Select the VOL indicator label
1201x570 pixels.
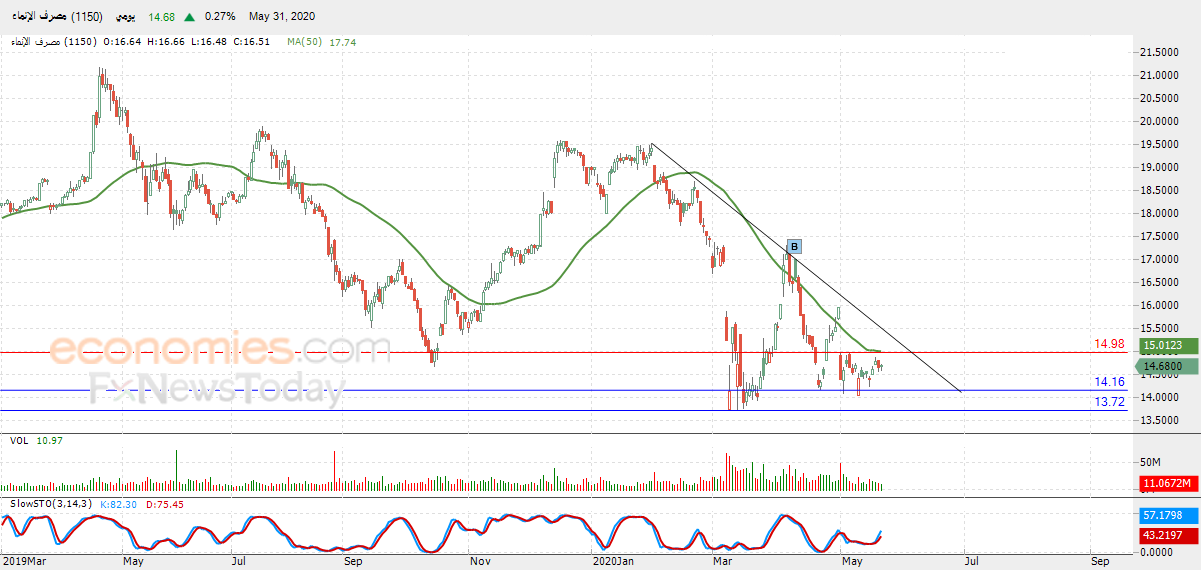pos(19,441)
